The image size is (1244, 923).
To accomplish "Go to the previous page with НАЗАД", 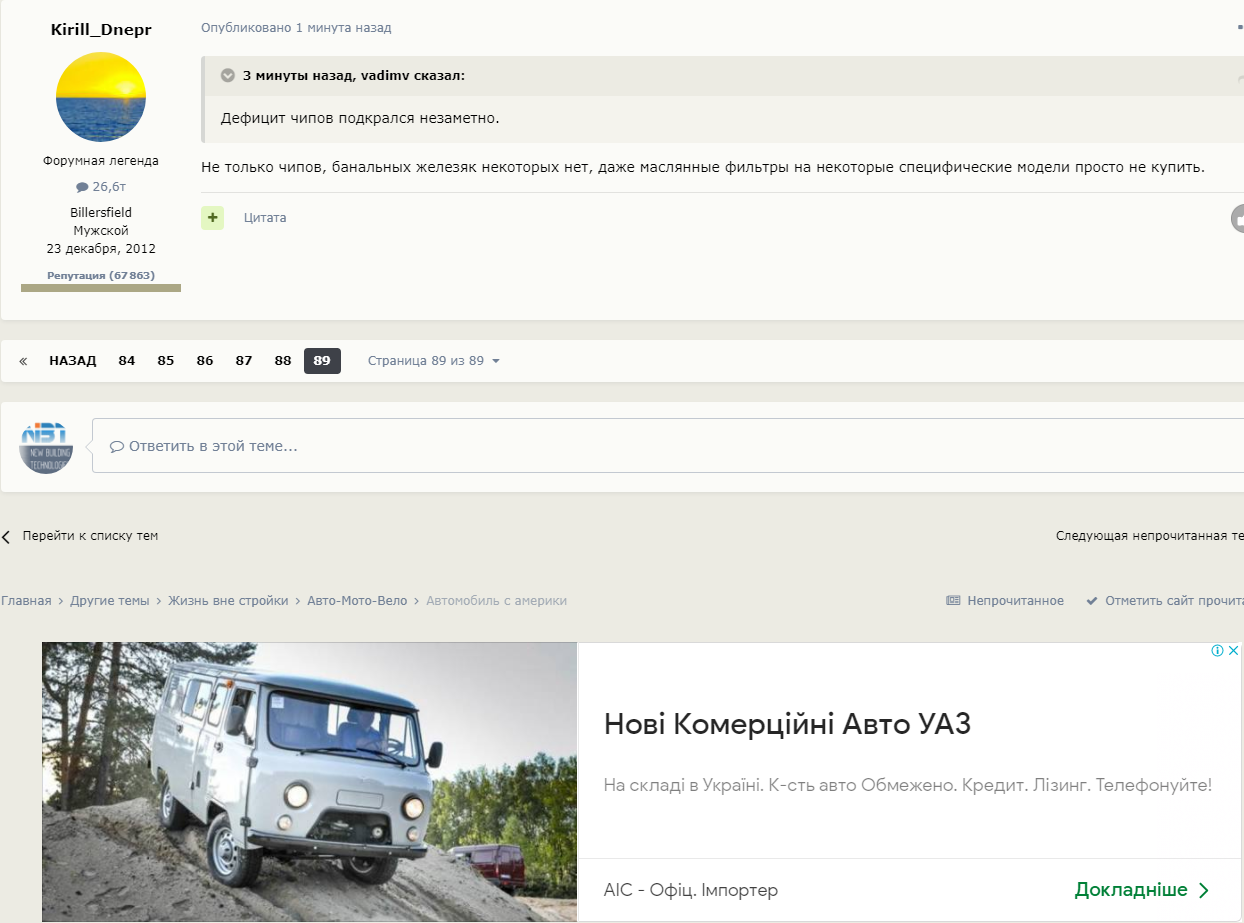I will coord(73,361).
